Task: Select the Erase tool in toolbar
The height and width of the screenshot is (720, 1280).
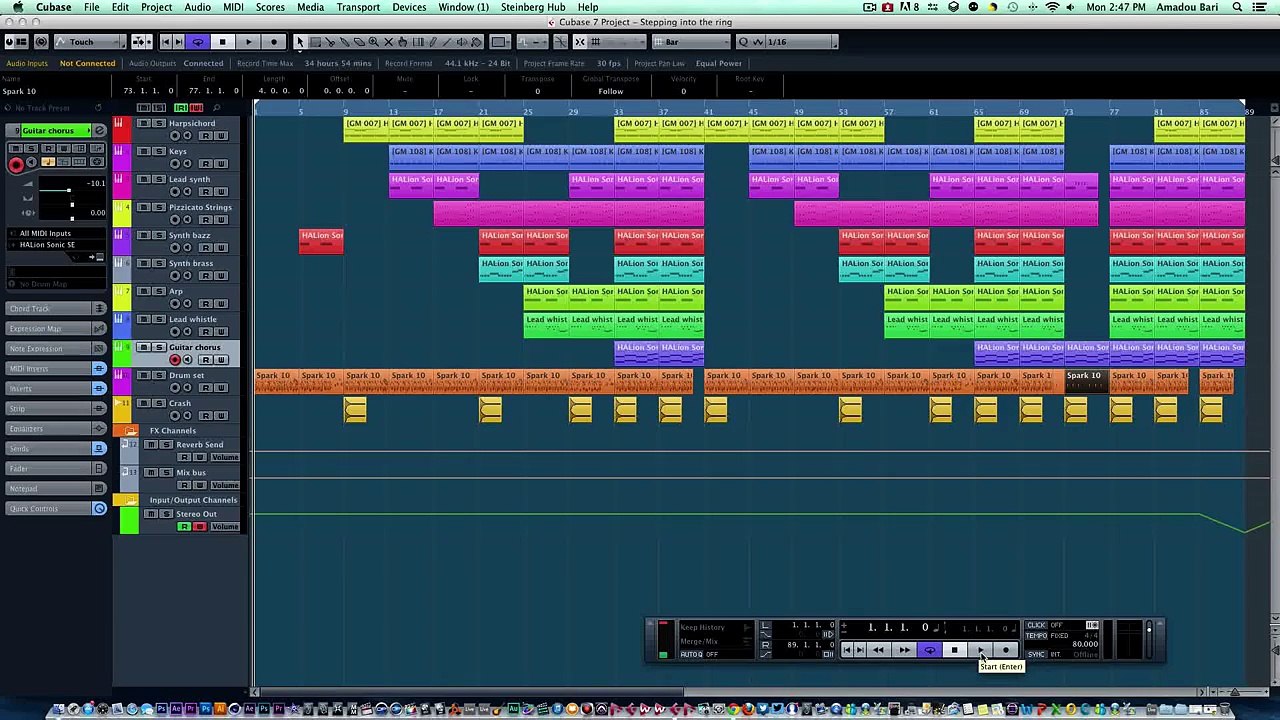Action: pyautogui.click(x=360, y=42)
